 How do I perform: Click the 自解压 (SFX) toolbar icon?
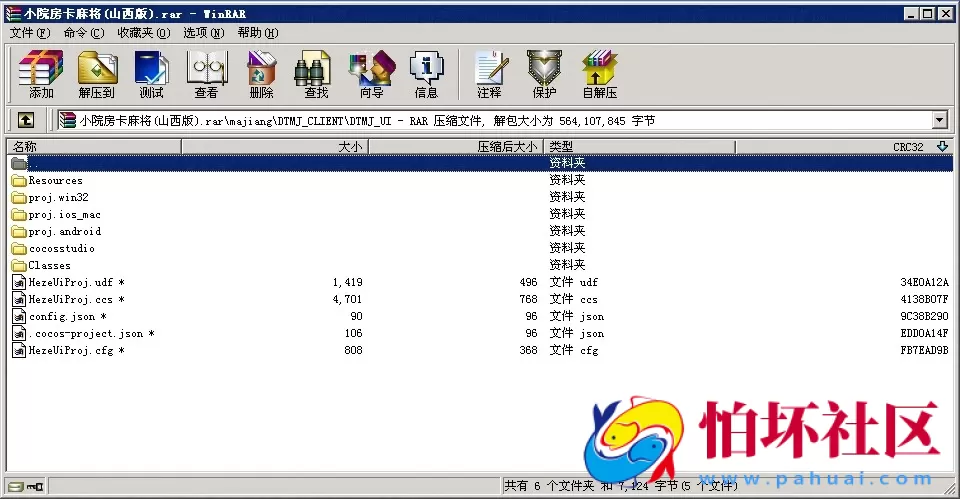tap(600, 74)
